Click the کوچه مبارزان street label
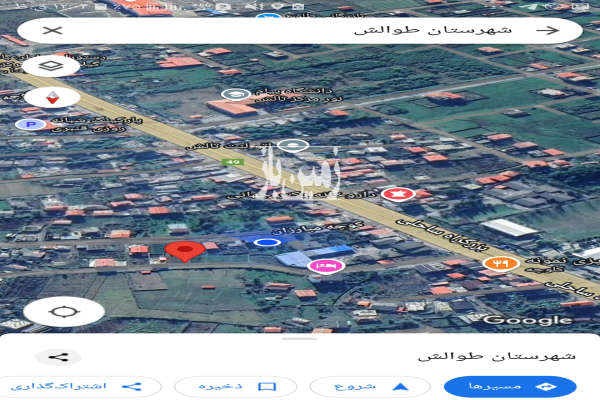The height and width of the screenshot is (400, 600). pos(318,229)
